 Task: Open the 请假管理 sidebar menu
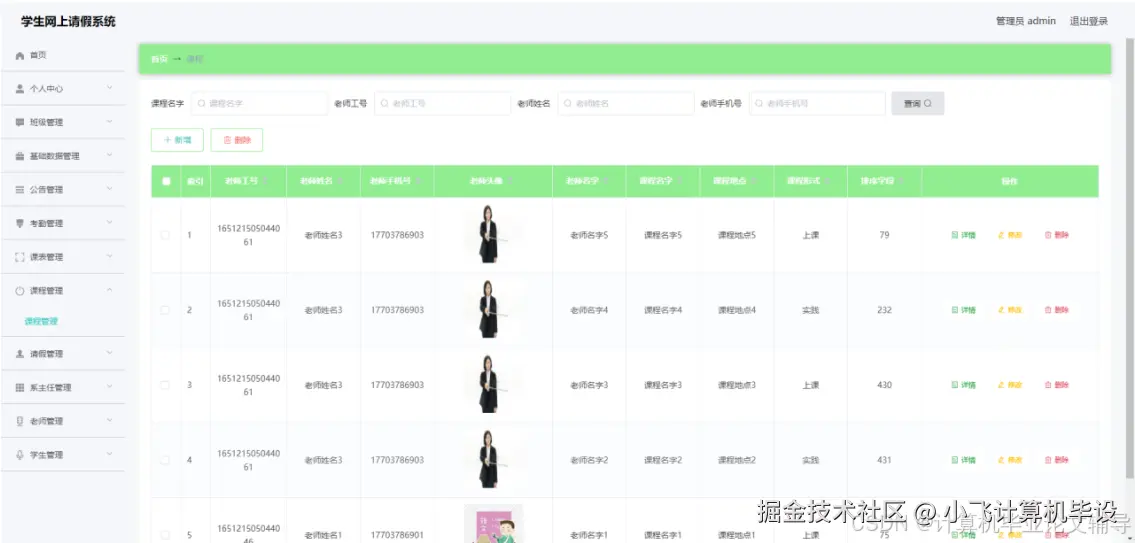coord(63,353)
